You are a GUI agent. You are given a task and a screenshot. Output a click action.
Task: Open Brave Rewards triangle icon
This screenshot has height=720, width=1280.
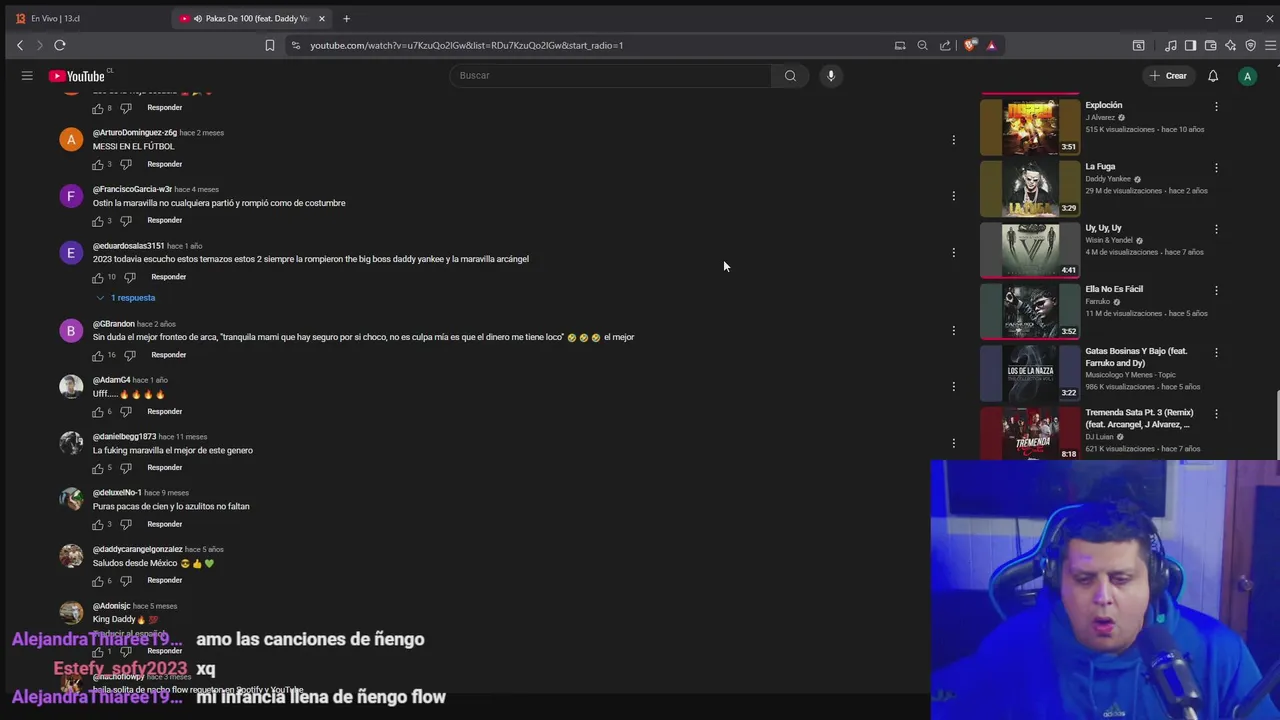(x=991, y=45)
